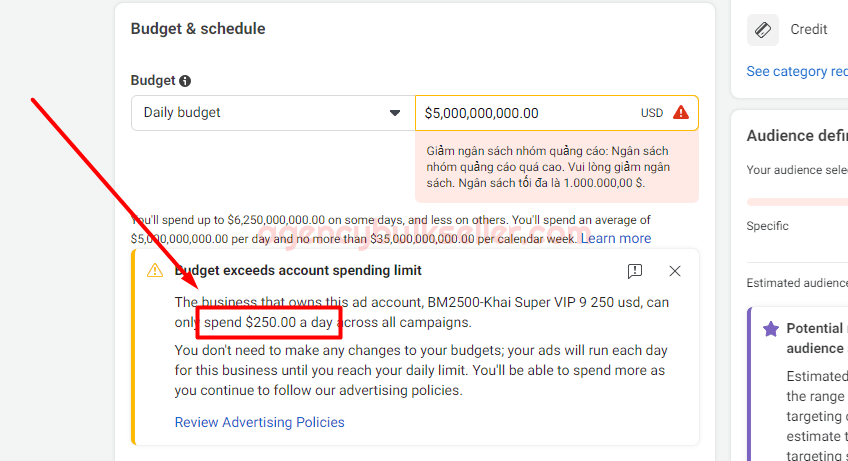Click the Budget info tooltip icon
This screenshot has height=461, width=848.
185,81
